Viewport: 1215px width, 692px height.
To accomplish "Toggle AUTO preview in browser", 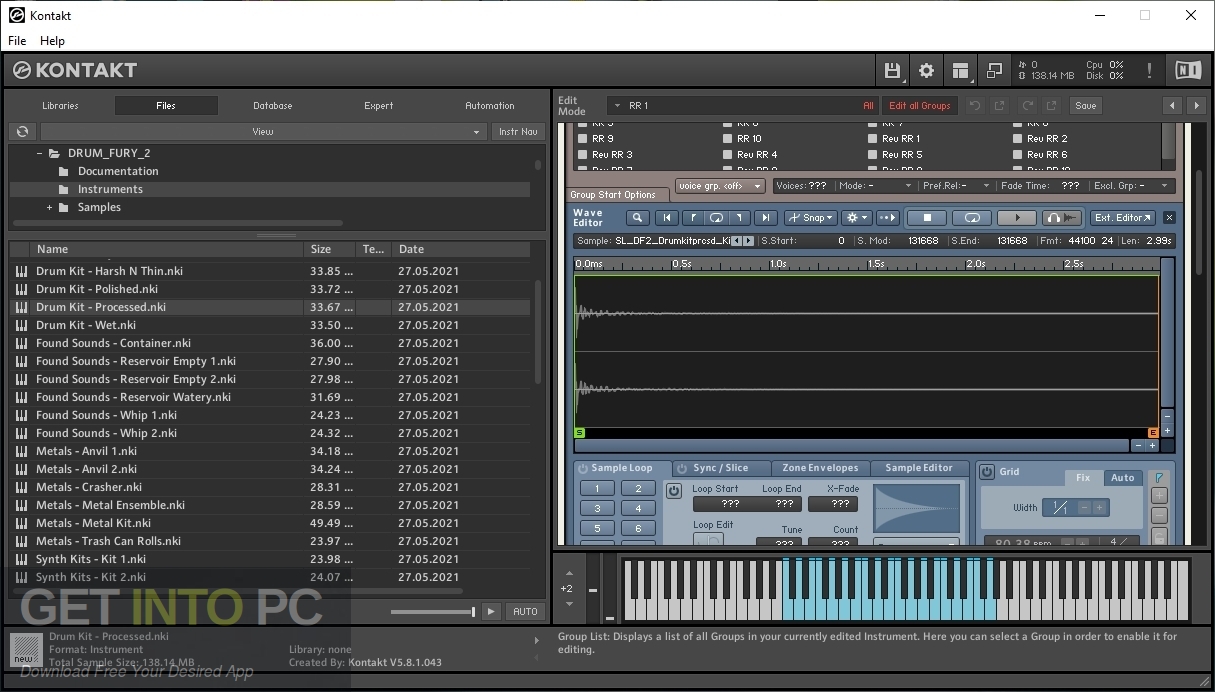I will [x=525, y=611].
